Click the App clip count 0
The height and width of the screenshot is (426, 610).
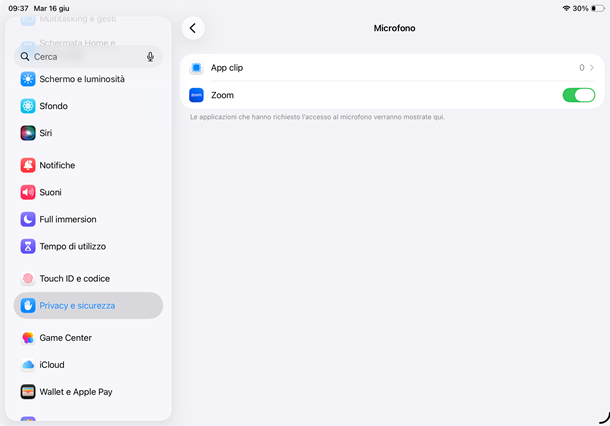coord(582,68)
